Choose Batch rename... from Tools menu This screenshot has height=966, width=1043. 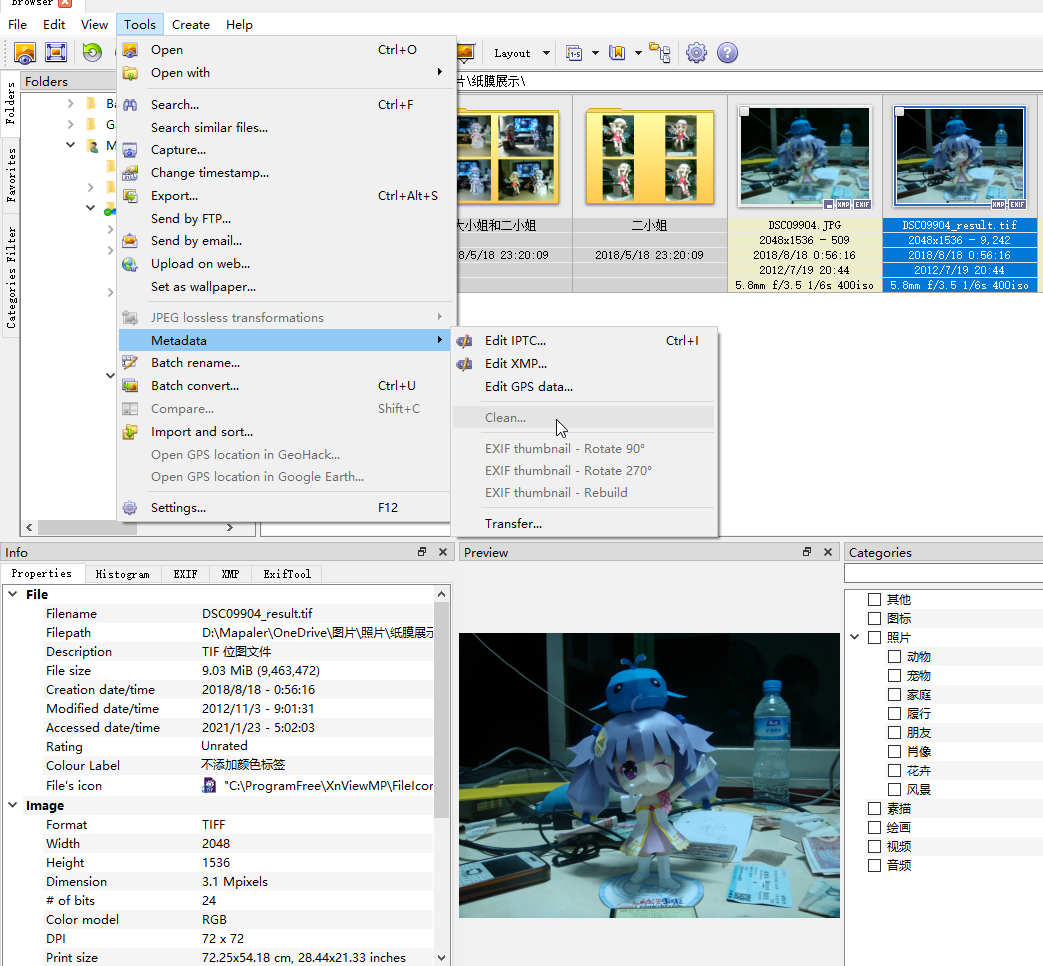click(x=195, y=363)
